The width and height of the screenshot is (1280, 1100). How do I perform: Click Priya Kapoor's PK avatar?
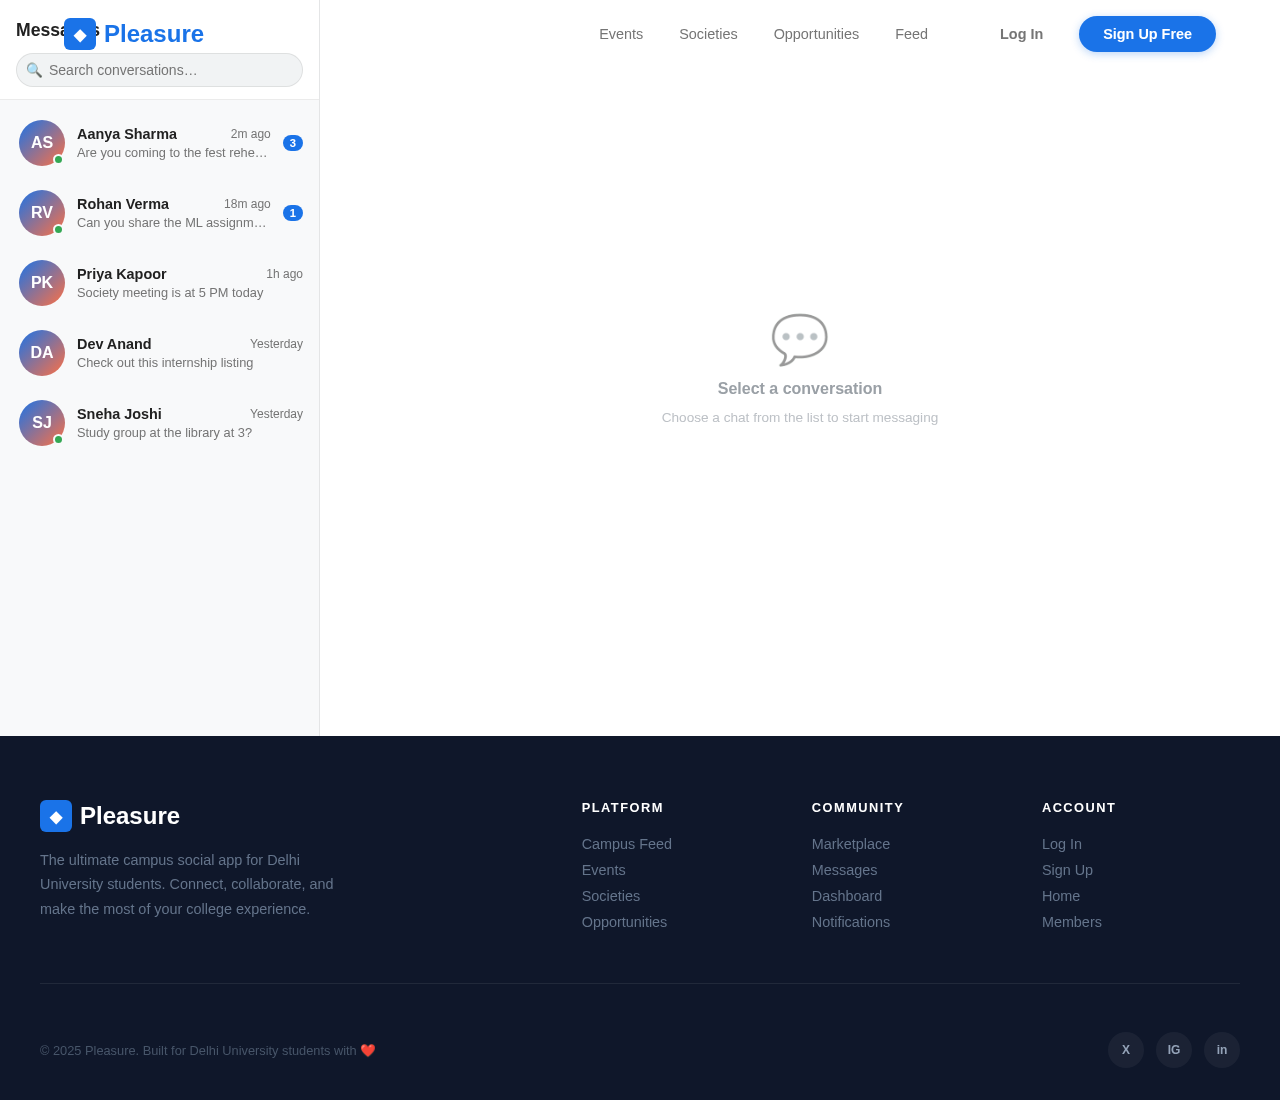pyautogui.click(x=42, y=283)
